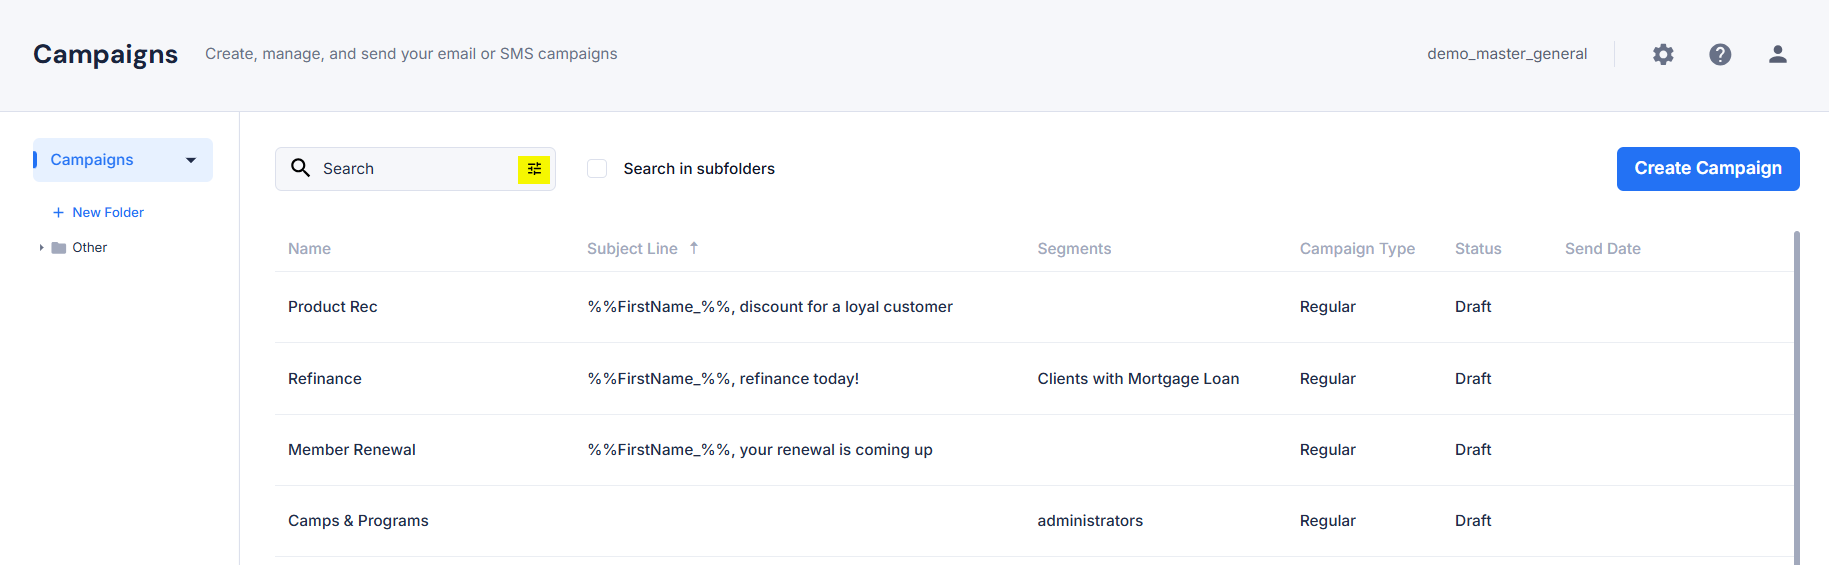This screenshot has height=565, width=1829.
Task: Open the Refinance campaign row
Action: pos(1034,379)
